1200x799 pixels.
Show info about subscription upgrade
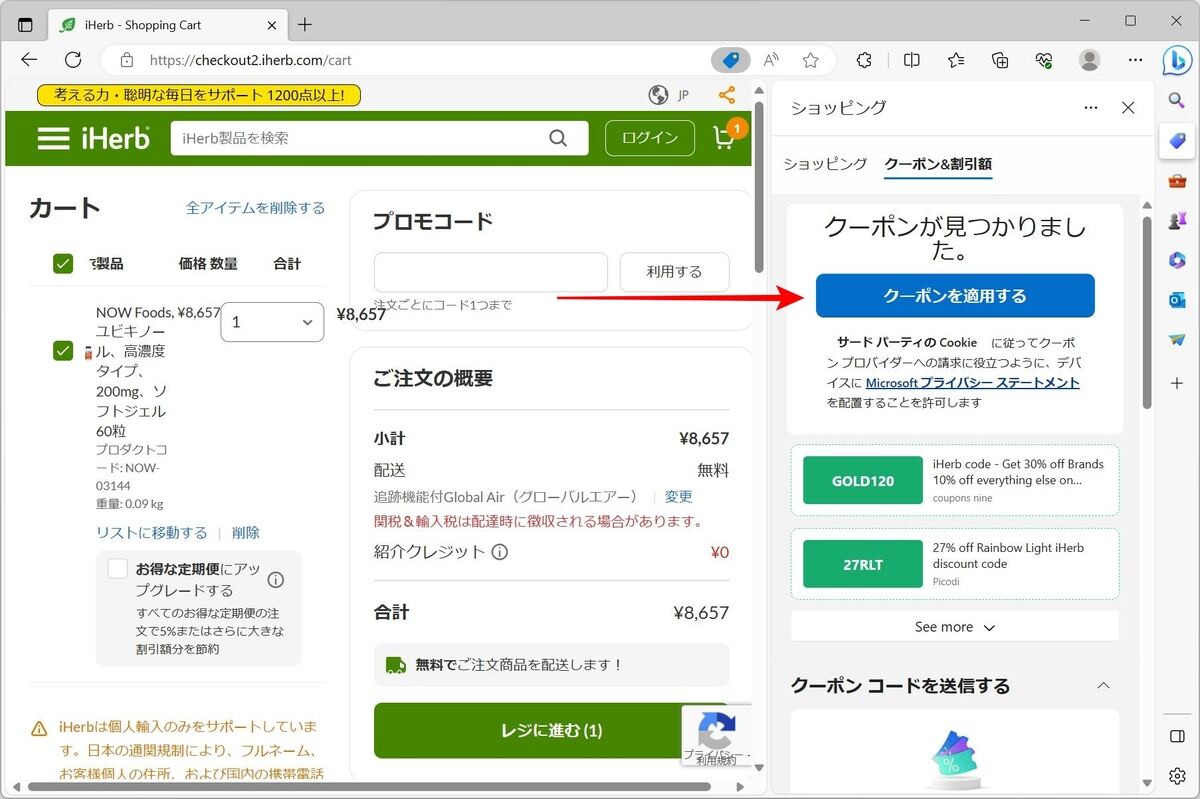coord(276,580)
